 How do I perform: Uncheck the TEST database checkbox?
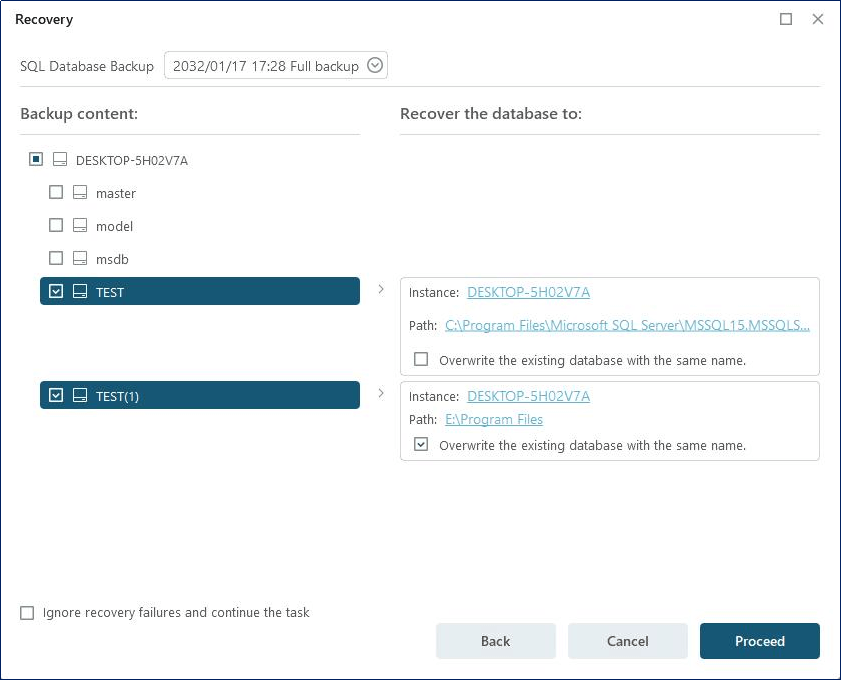pyautogui.click(x=56, y=290)
